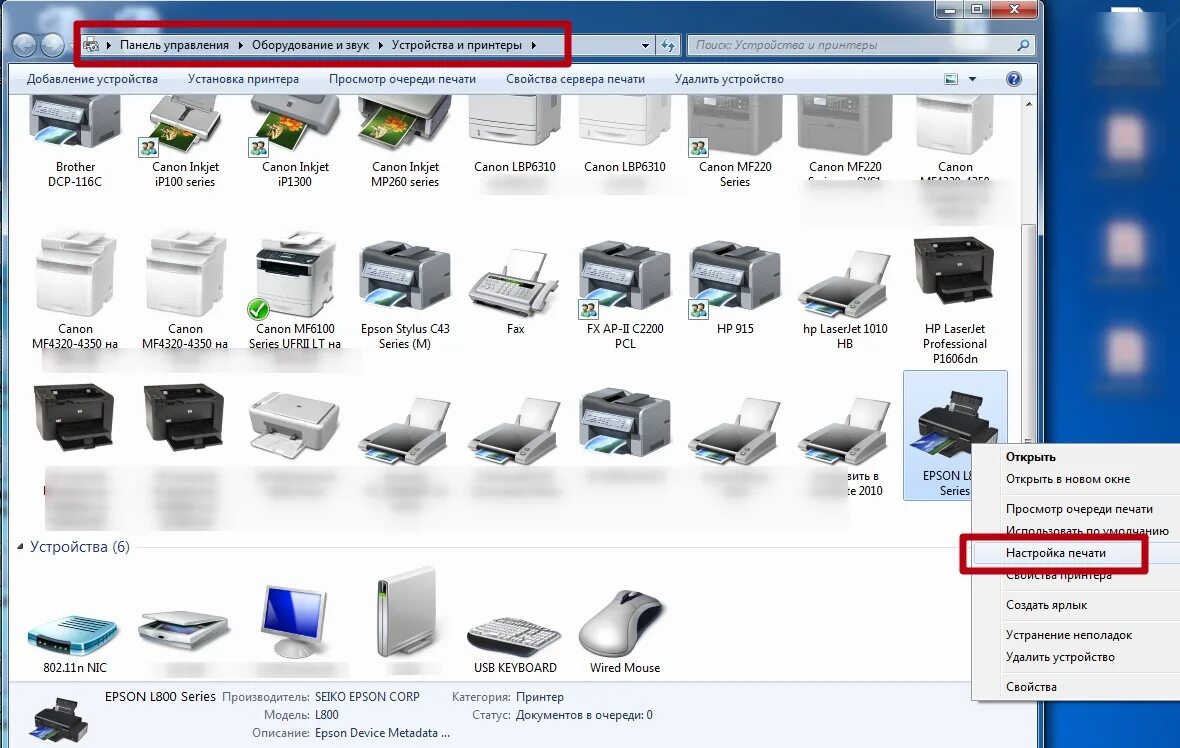The image size is (1180, 748).
Task: Select the HP 915 printer
Action: pyautogui.click(x=734, y=286)
